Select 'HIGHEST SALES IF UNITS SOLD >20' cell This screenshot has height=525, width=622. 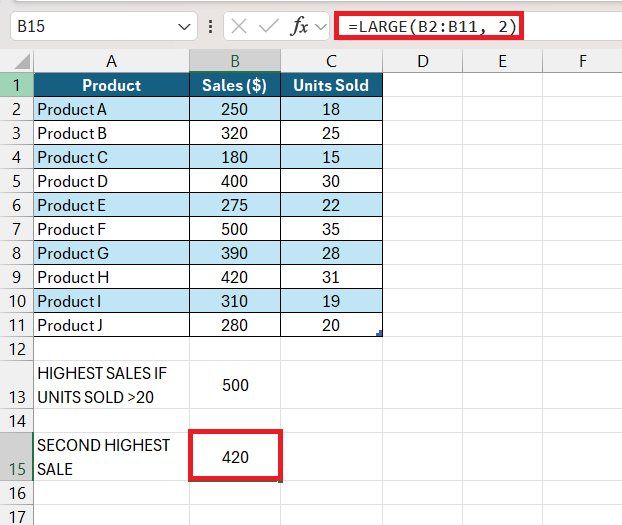[111, 385]
